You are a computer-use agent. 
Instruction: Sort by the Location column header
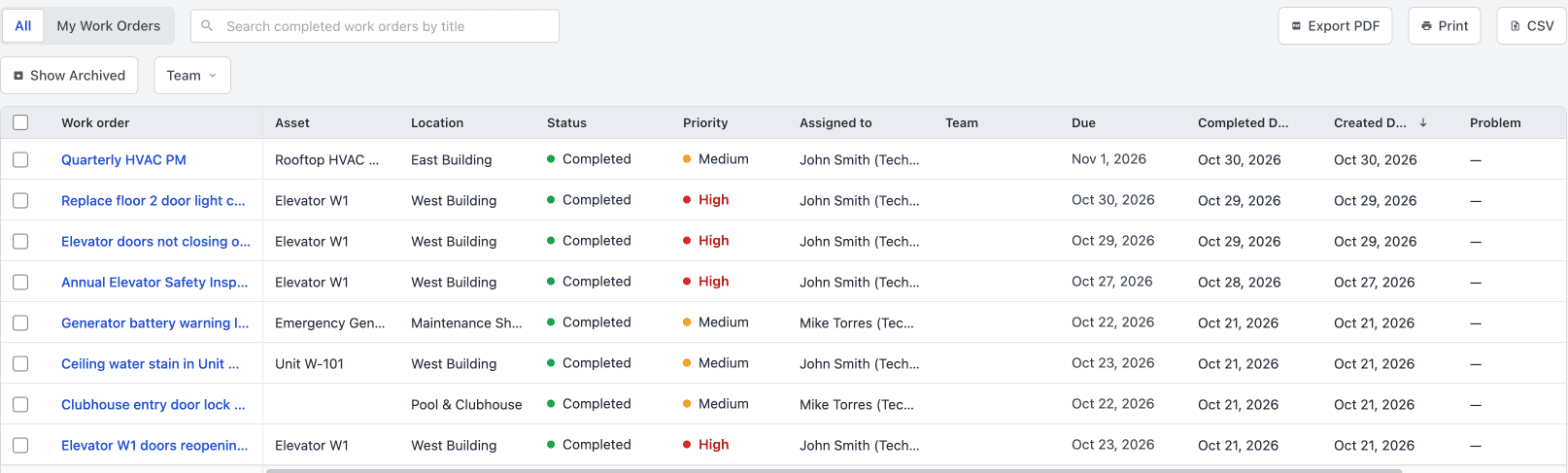coord(437,123)
